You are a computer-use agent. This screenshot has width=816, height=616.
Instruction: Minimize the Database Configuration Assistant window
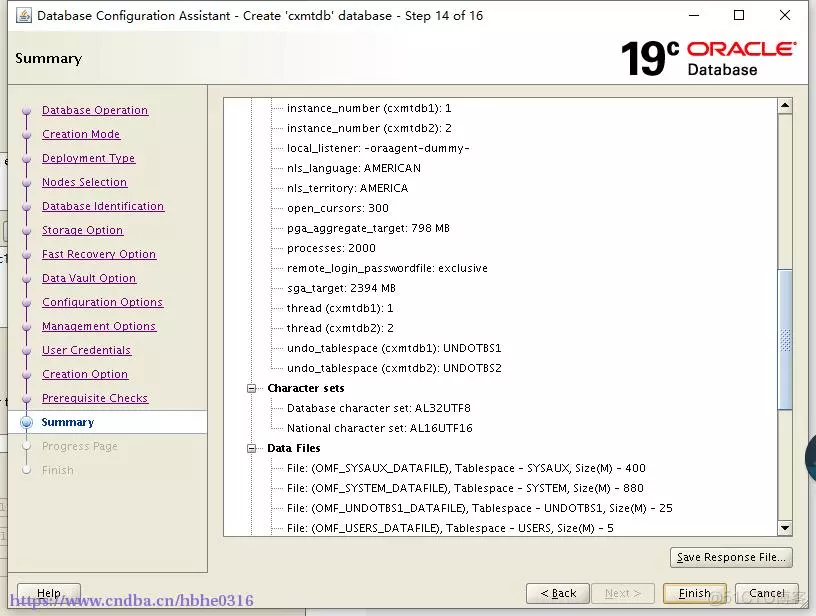tap(694, 16)
